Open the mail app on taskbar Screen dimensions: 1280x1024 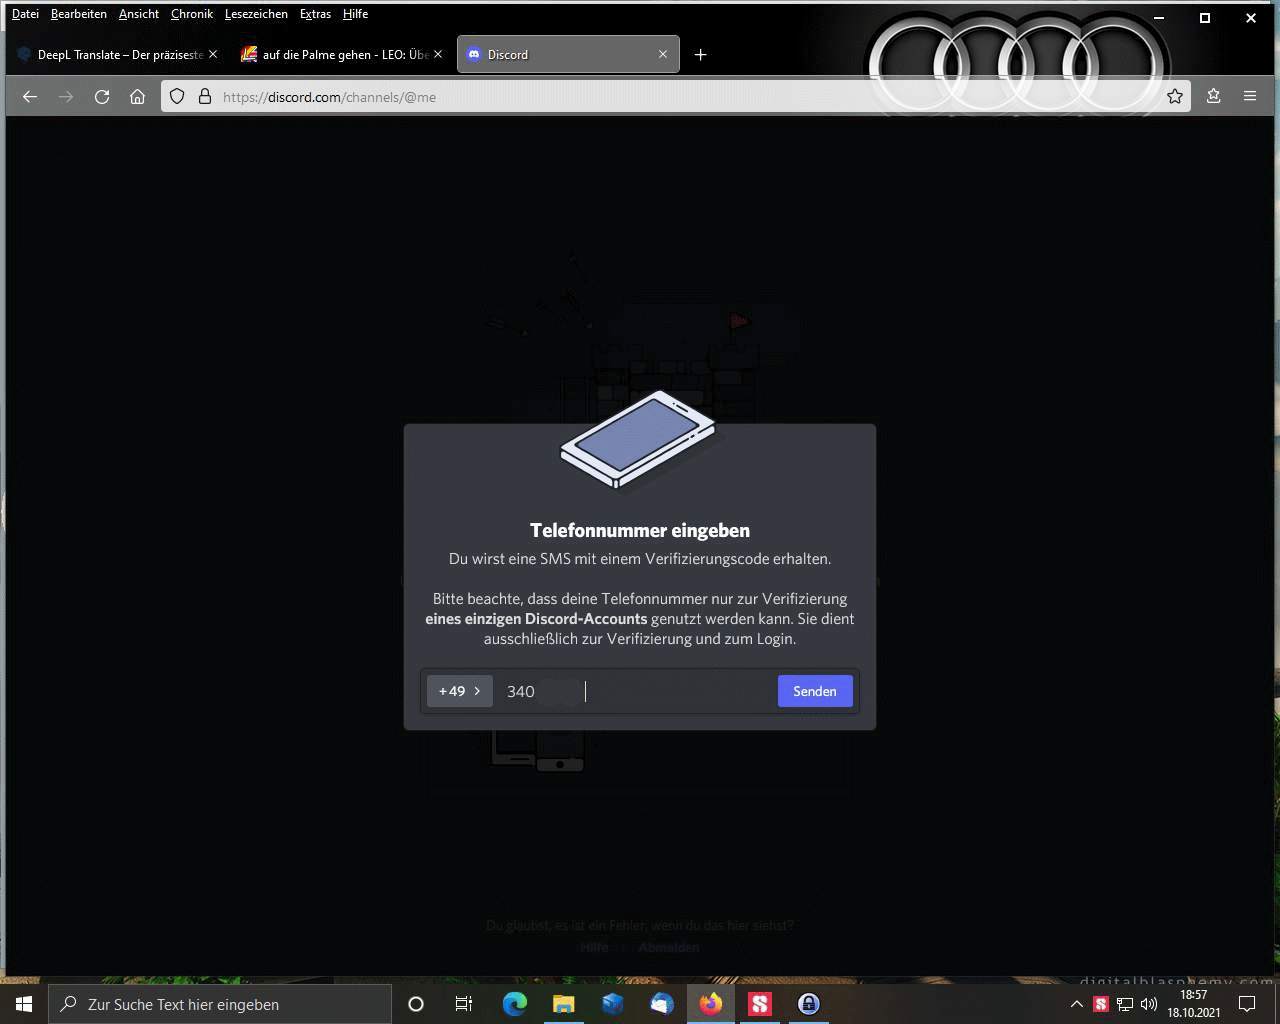coord(661,1004)
